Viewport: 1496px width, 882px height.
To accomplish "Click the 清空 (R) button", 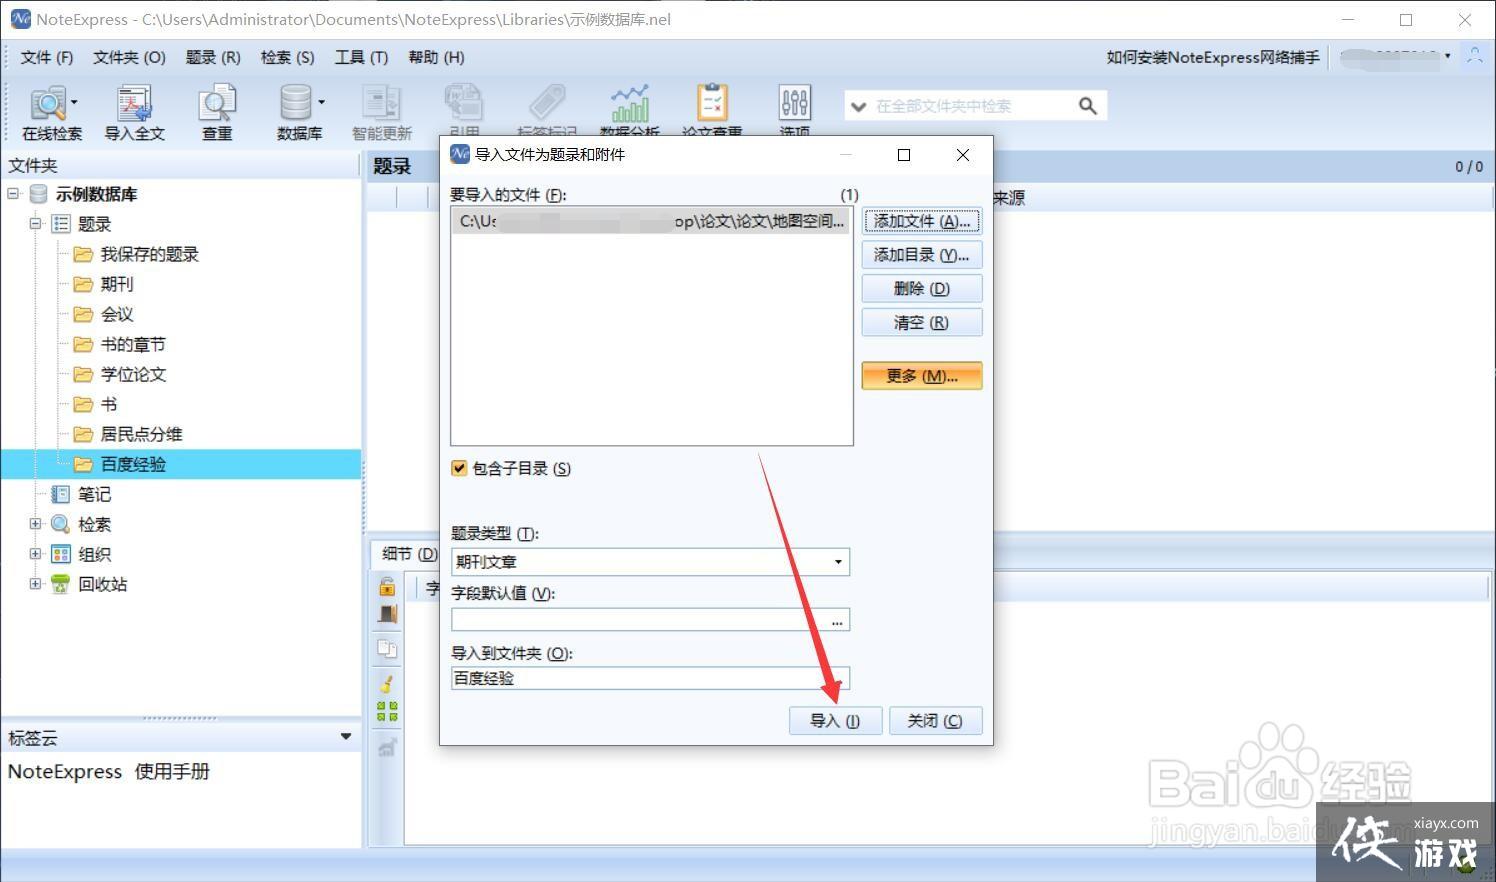I will point(922,323).
